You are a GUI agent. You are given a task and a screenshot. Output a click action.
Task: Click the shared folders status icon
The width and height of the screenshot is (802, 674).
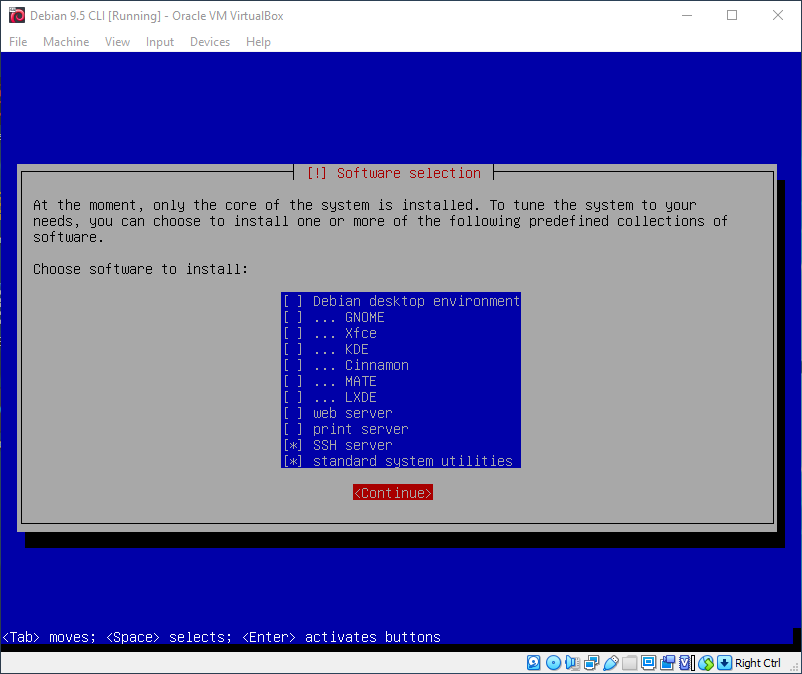[630, 663]
